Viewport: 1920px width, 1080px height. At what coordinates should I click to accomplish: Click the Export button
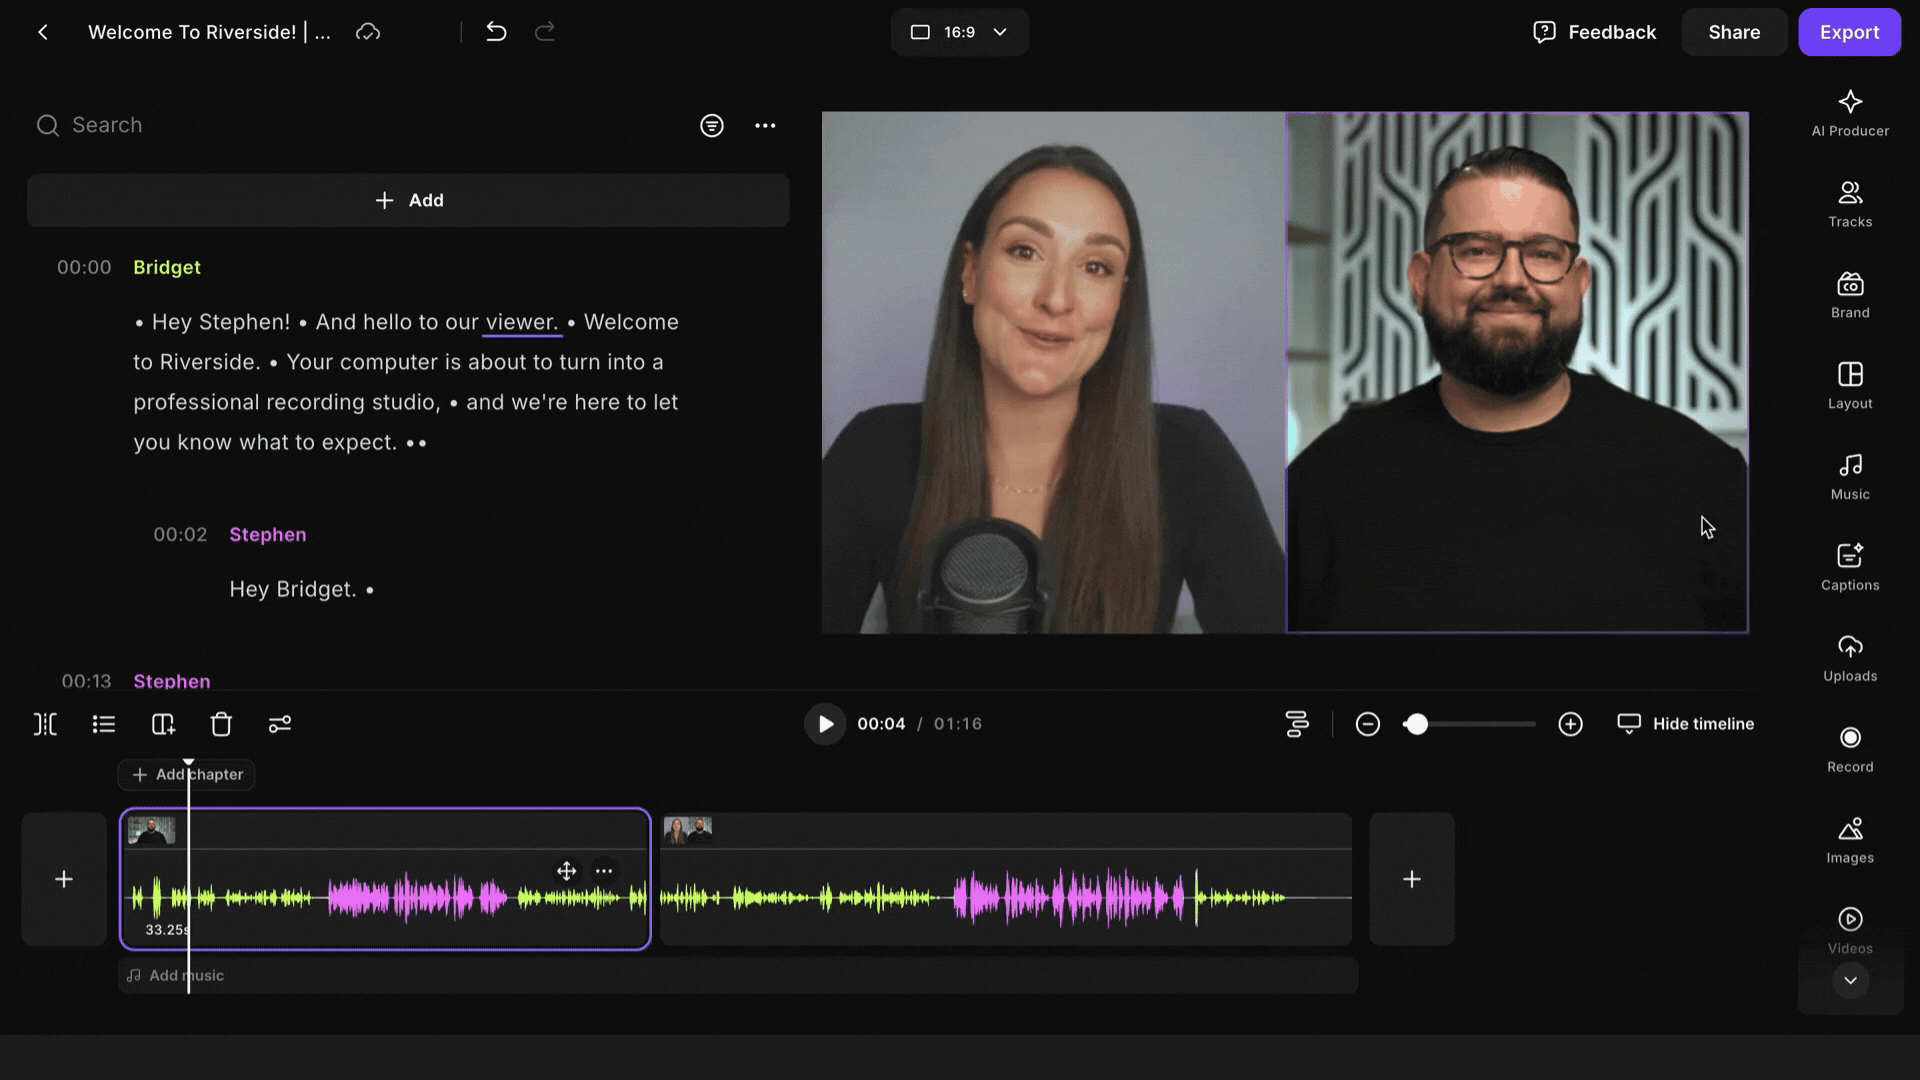point(1848,32)
